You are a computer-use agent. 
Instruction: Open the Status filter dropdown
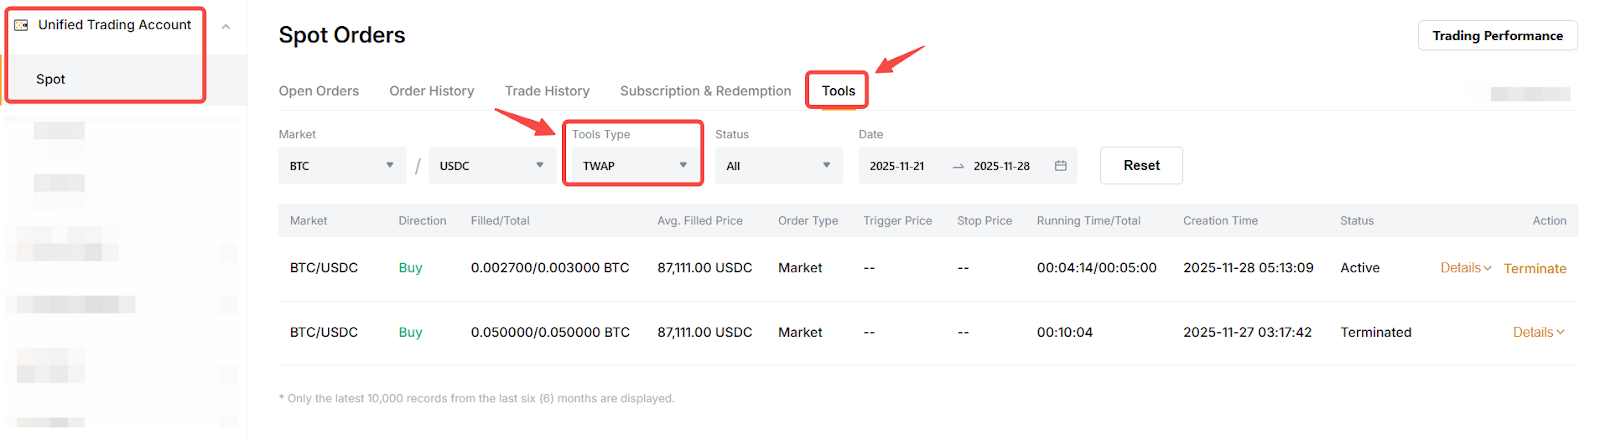coord(778,166)
